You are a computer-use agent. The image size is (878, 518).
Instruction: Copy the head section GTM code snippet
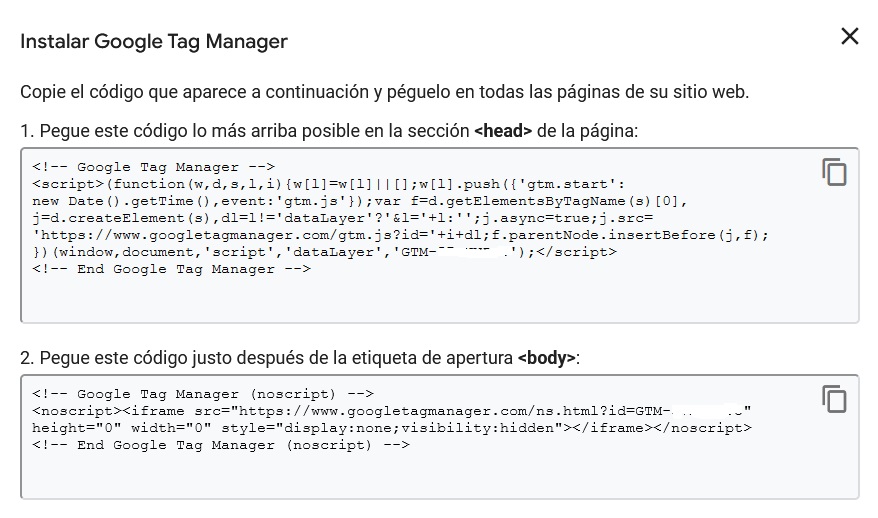click(x=834, y=171)
